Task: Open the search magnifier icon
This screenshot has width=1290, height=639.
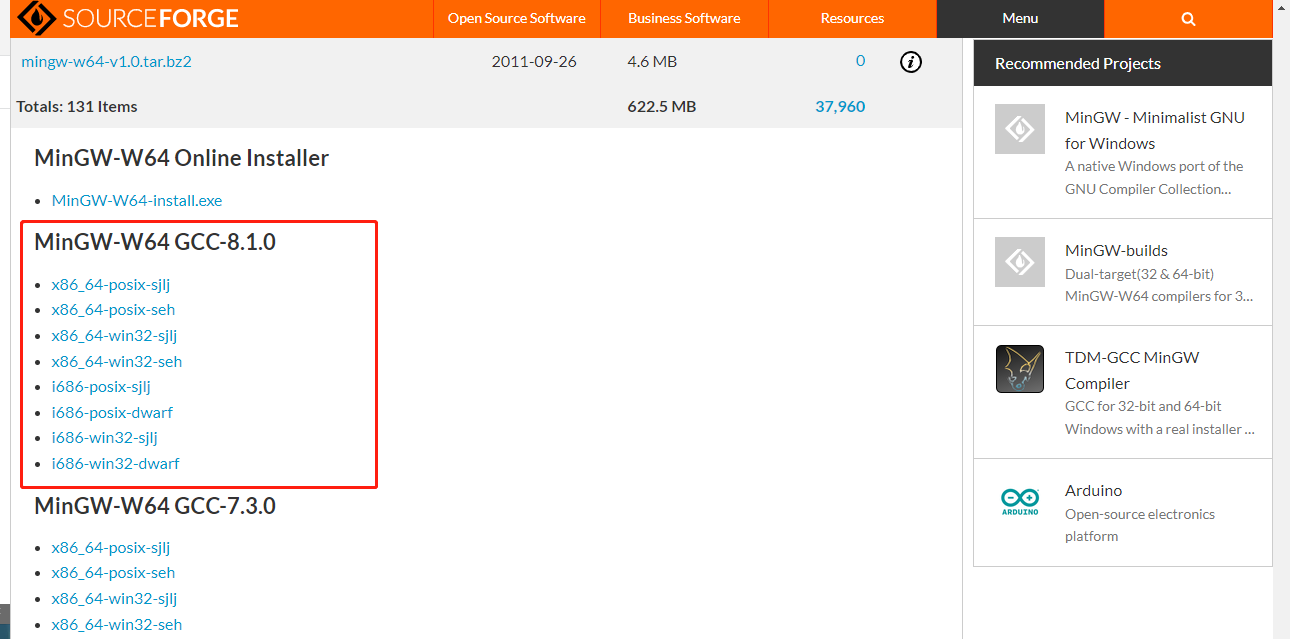Action: (1188, 18)
